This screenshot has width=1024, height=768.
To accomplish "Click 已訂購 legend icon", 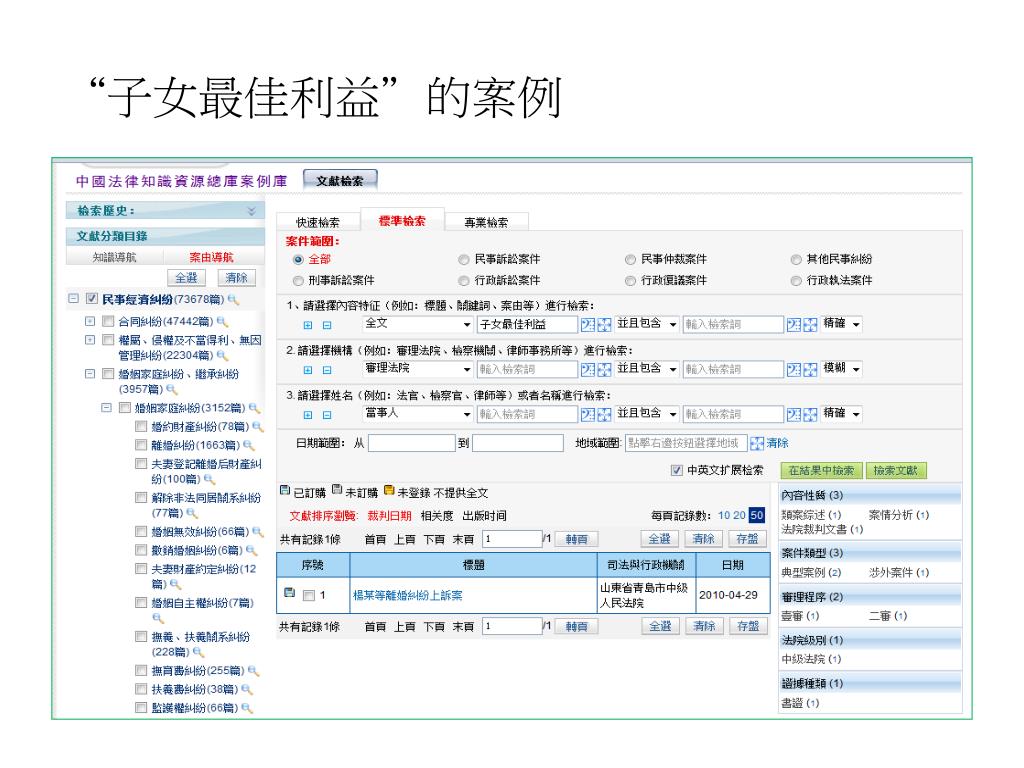I will tap(285, 490).
